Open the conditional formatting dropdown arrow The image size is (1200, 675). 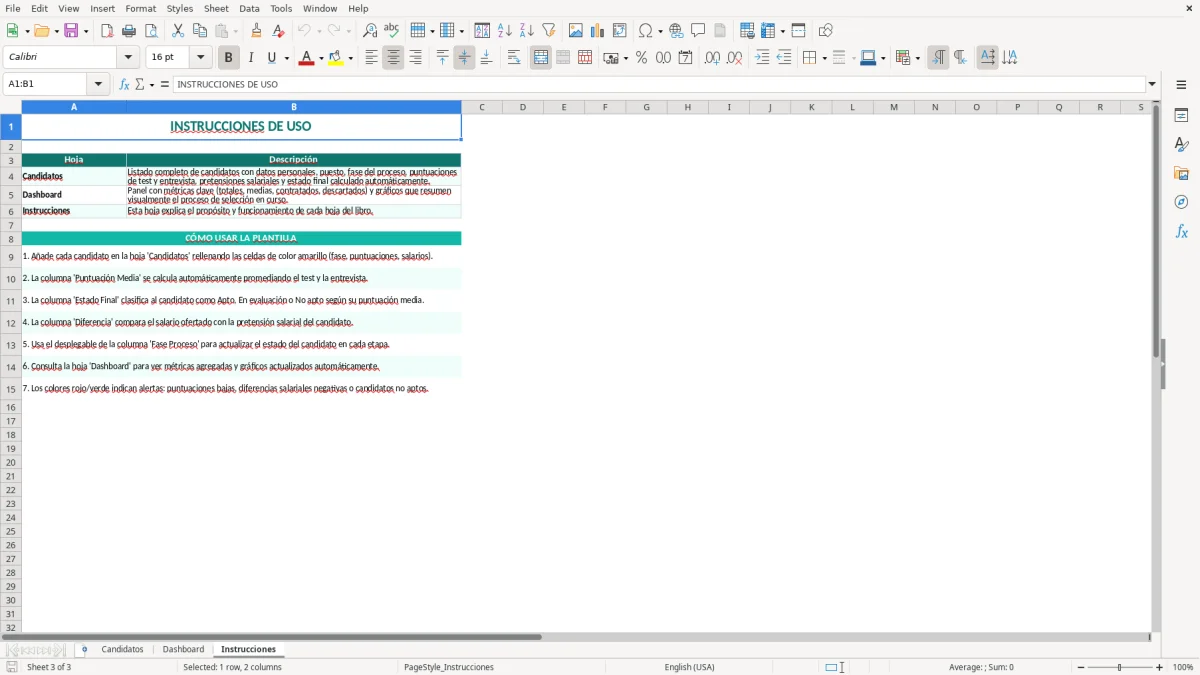(917, 58)
